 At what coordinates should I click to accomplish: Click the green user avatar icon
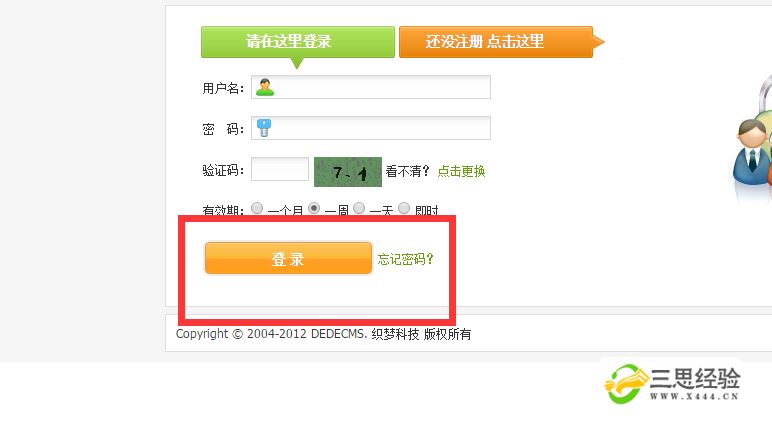pyautogui.click(x=265, y=87)
